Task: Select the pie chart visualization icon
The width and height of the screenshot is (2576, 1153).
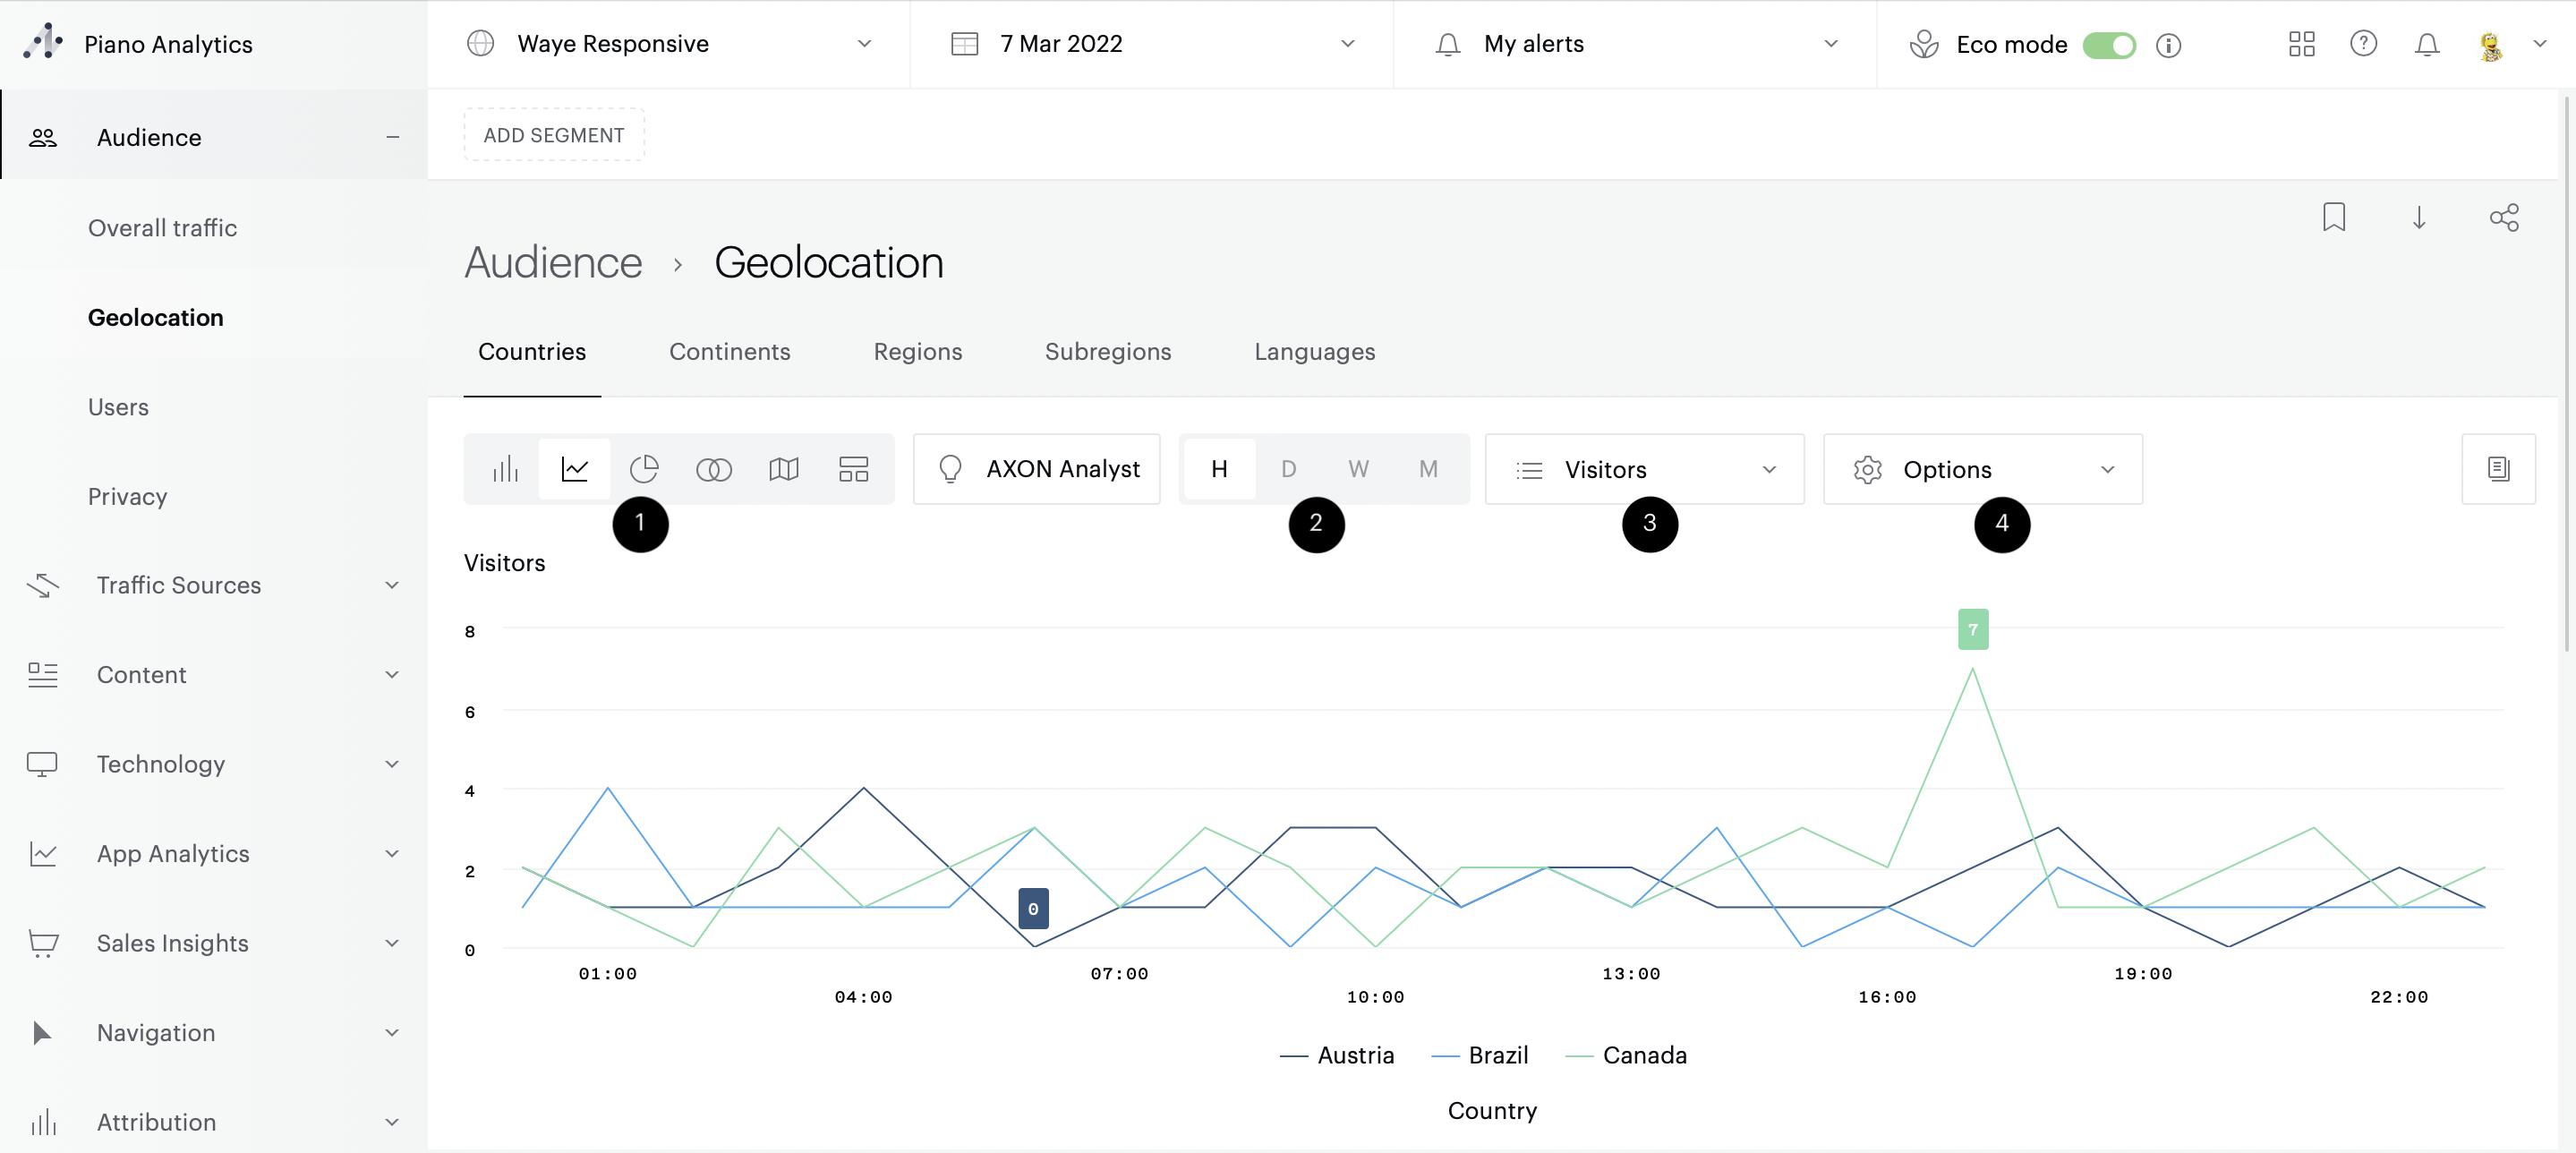Action: coord(644,469)
